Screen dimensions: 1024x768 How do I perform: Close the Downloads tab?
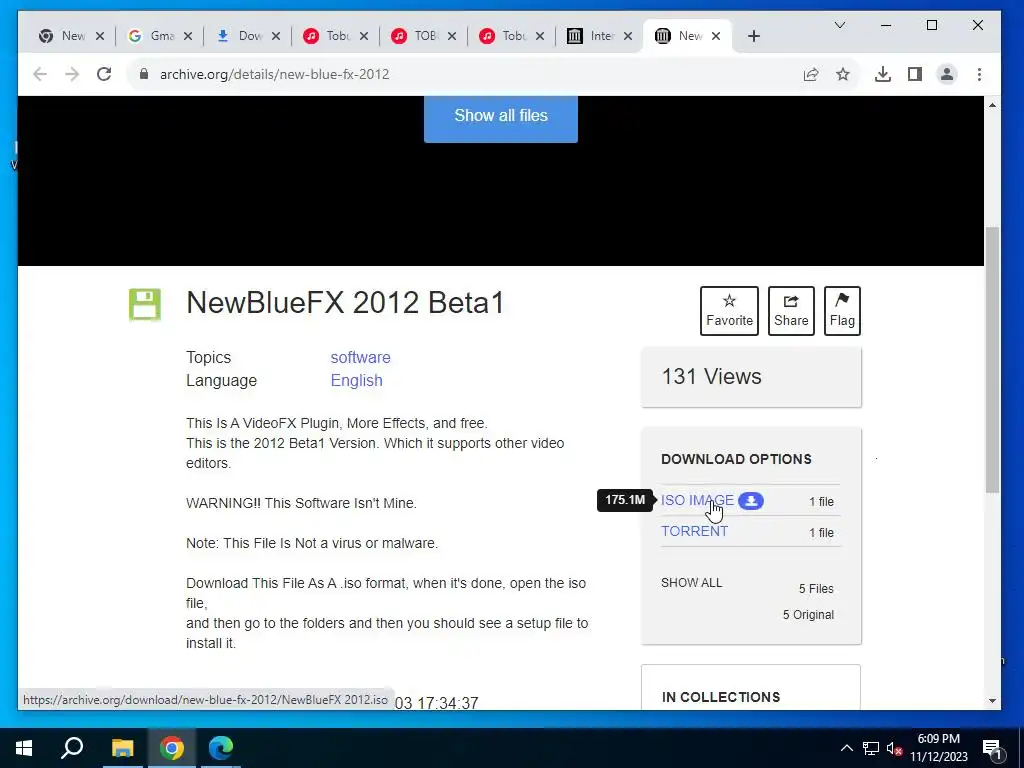click(x=276, y=36)
